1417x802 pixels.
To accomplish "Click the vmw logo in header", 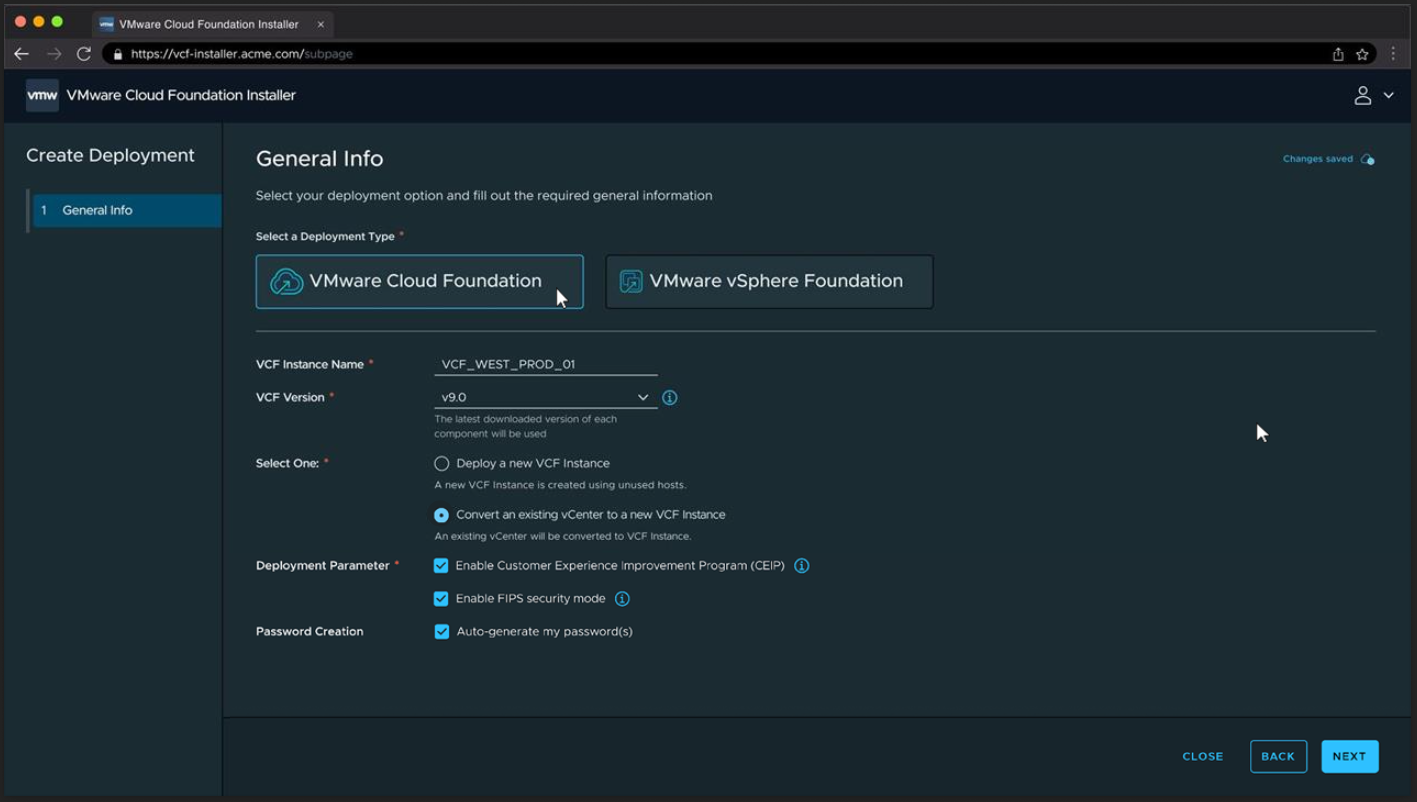I will pos(42,95).
